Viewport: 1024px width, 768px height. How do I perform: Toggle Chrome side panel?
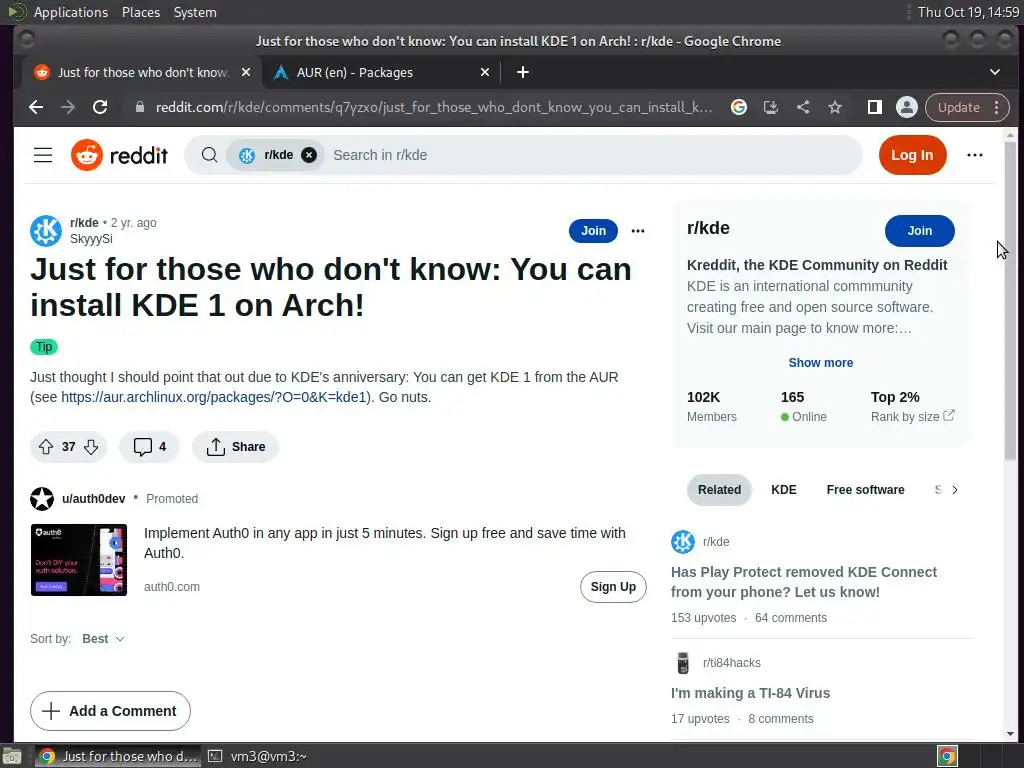tap(874, 107)
